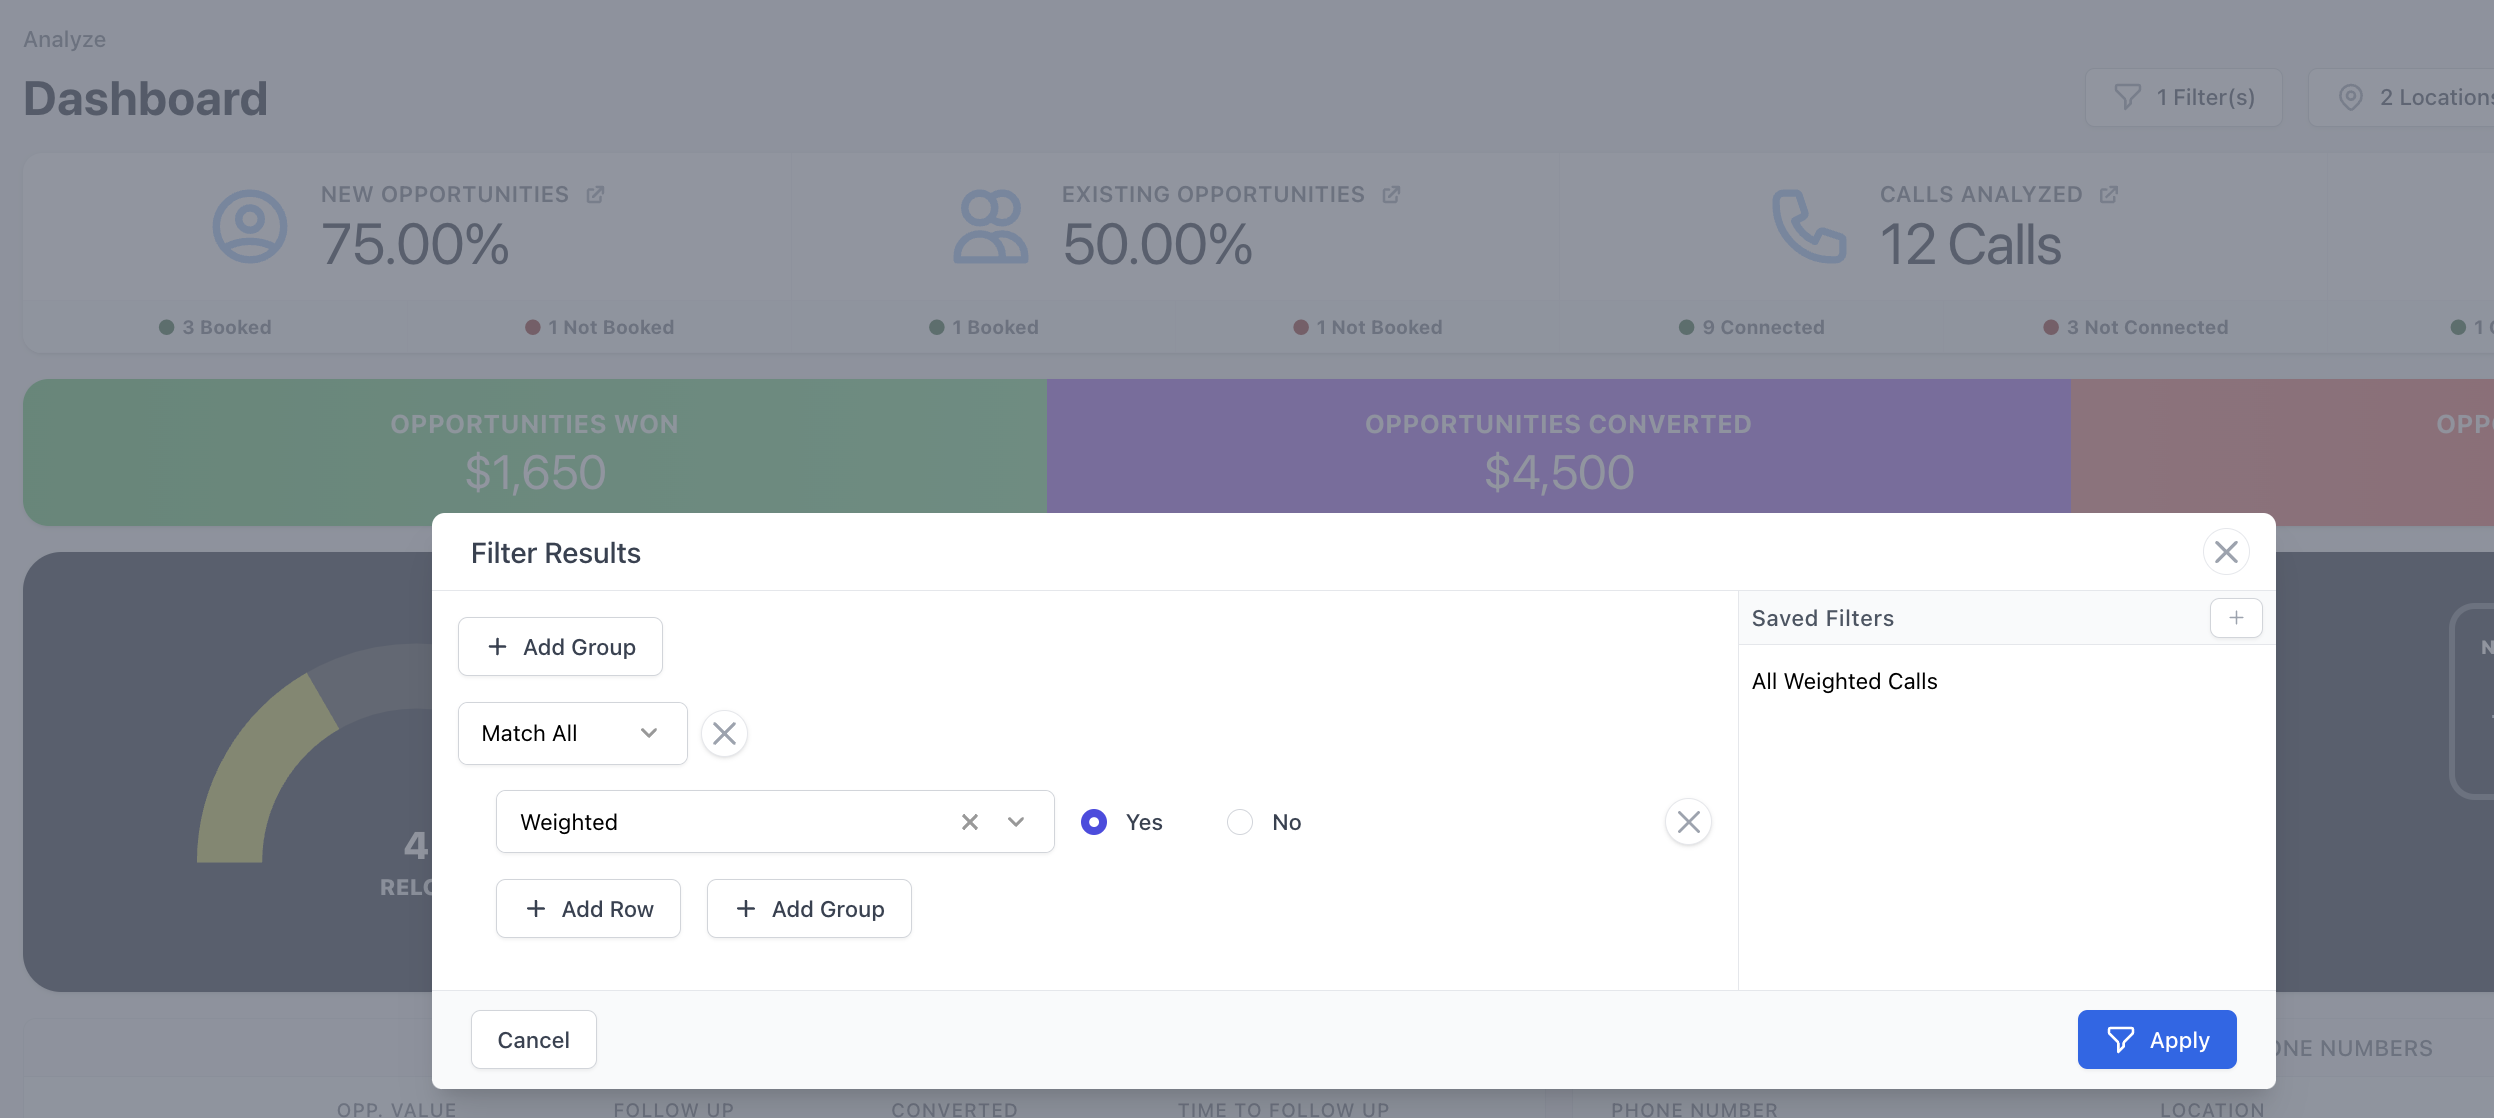The height and width of the screenshot is (1118, 2494).
Task: Click the Analyze breadcrumb
Action: [65, 40]
